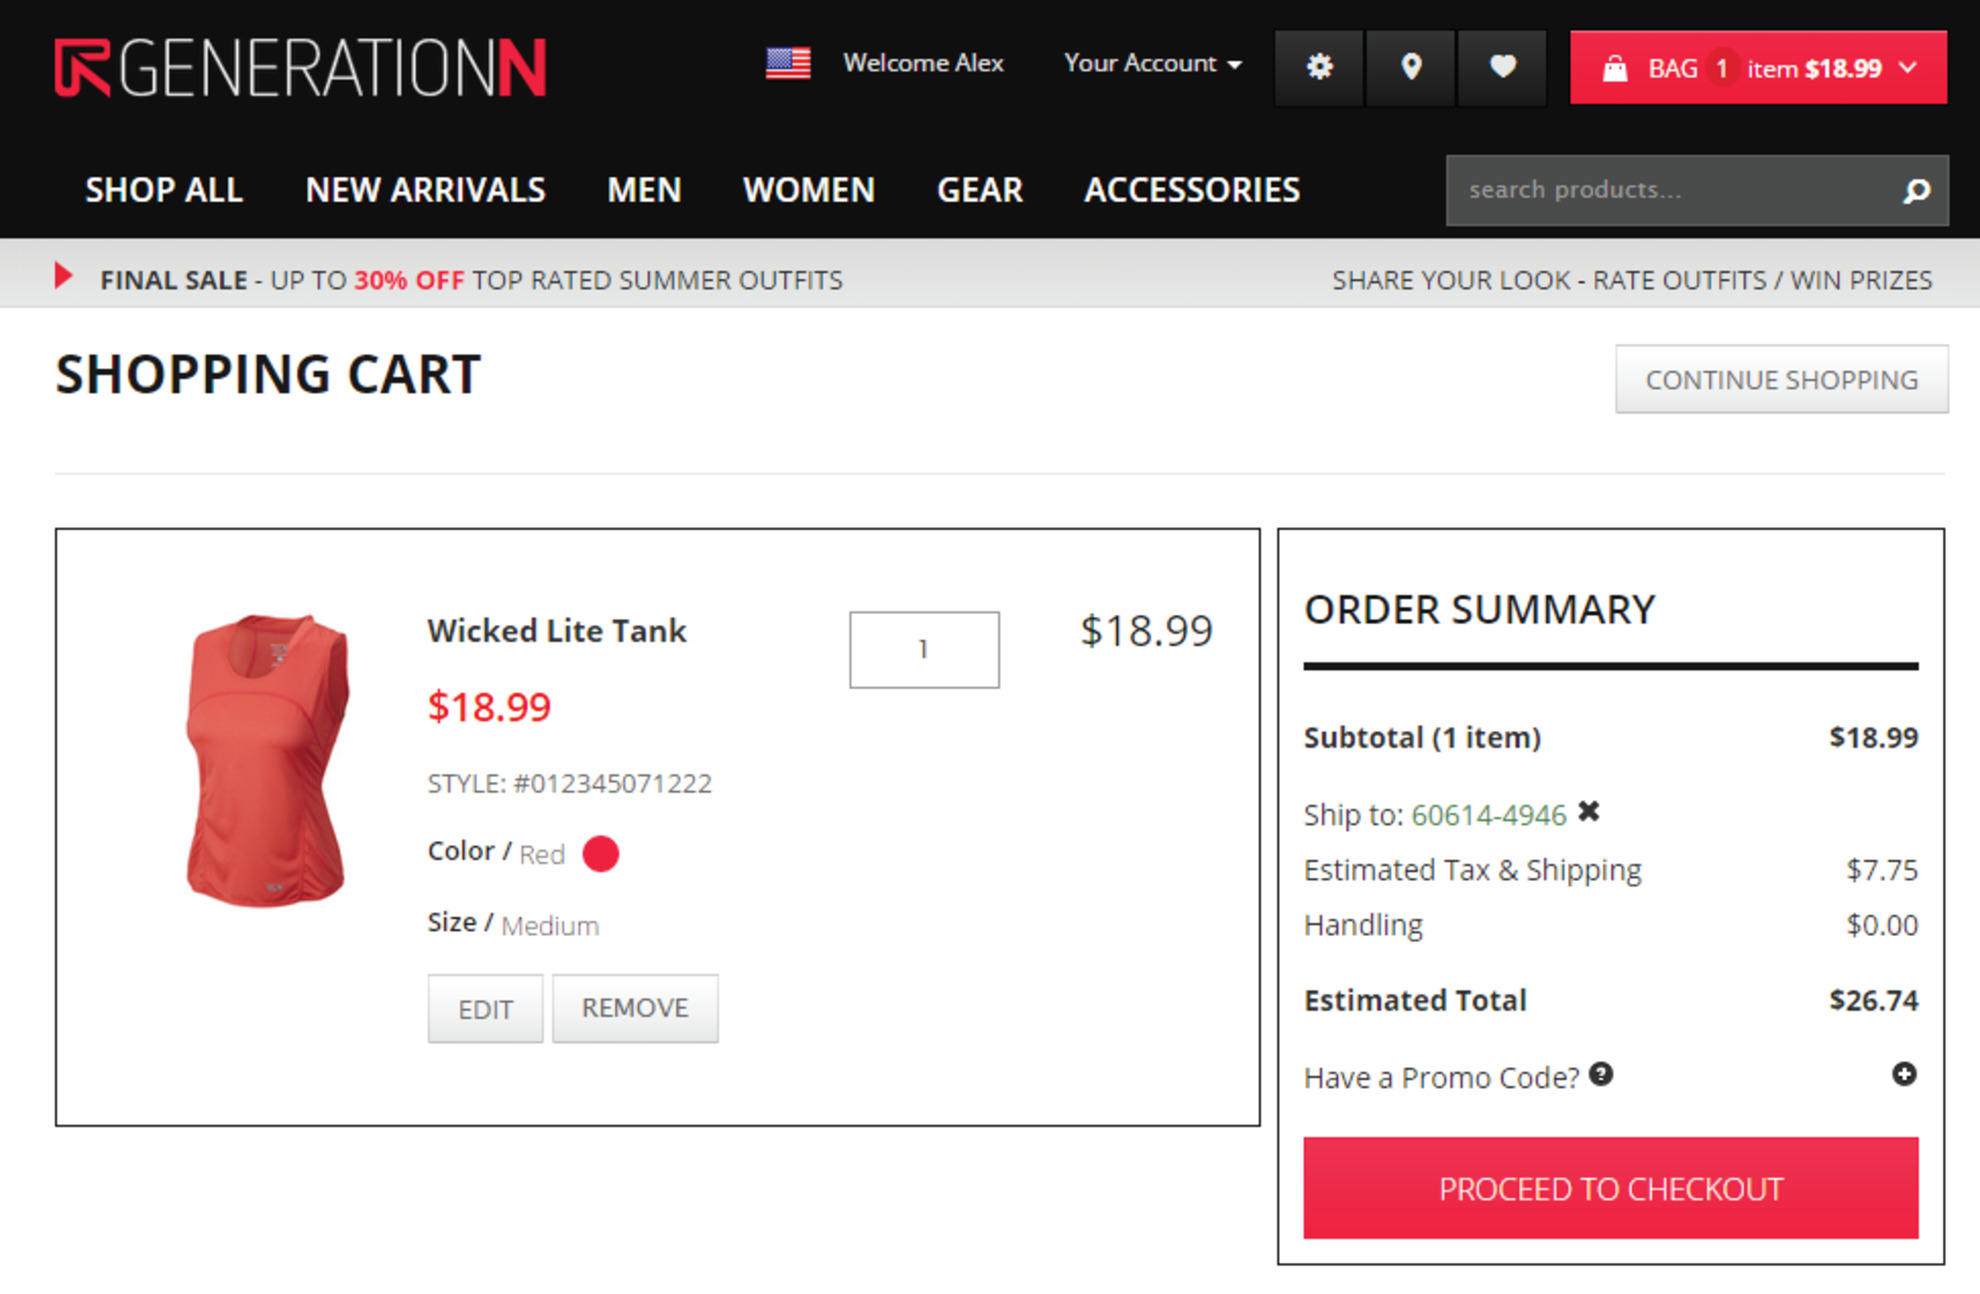Viewport: 1980px width, 1294px height.
Task: Click the GenerationN logo
Action: tap(300, 68)
